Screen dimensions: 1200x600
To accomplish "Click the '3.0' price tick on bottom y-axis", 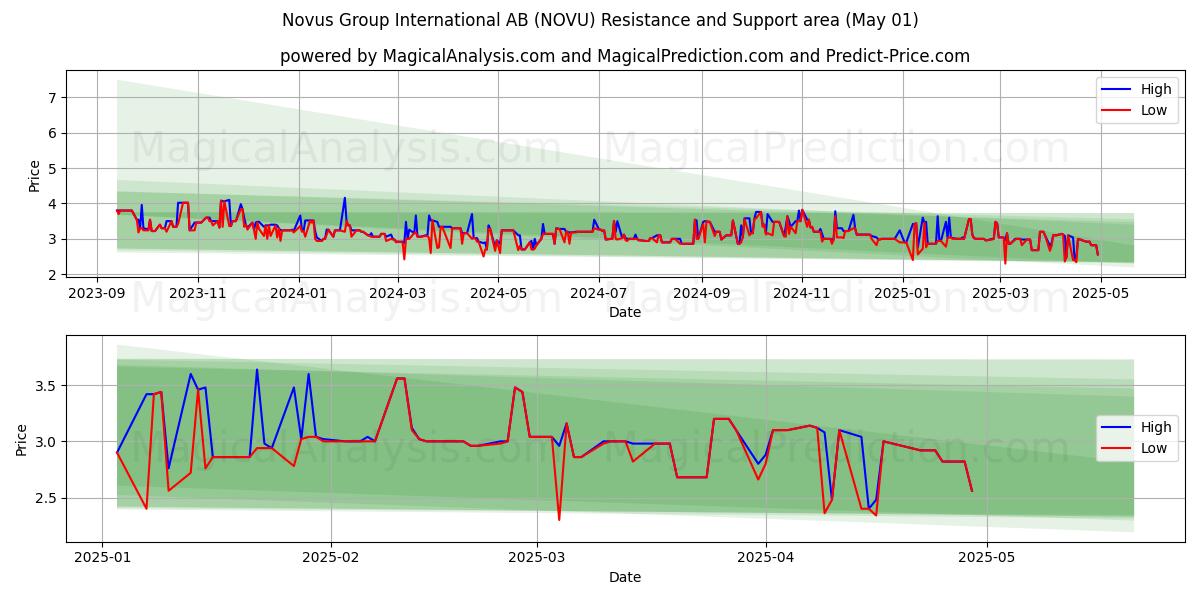I will click(47, 442).
